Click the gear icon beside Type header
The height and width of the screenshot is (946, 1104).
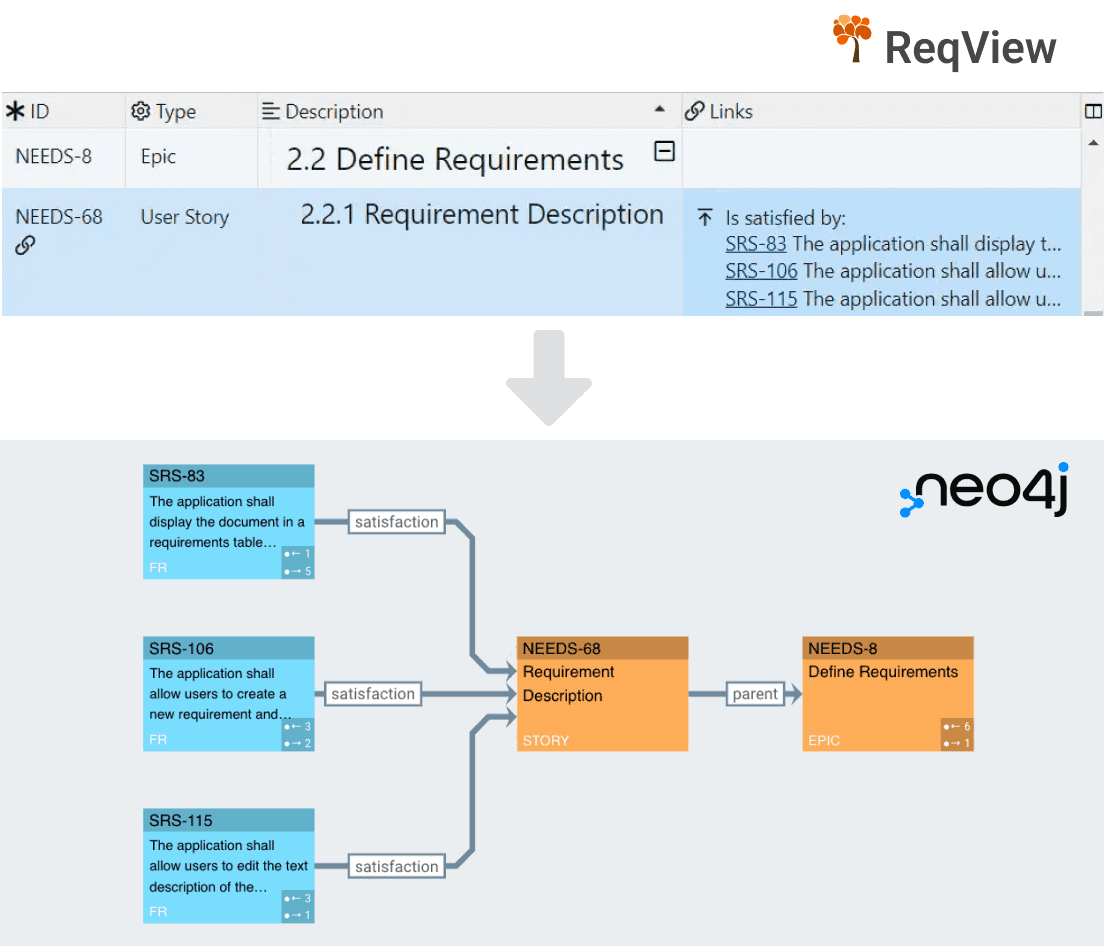(x=141, y=111)
